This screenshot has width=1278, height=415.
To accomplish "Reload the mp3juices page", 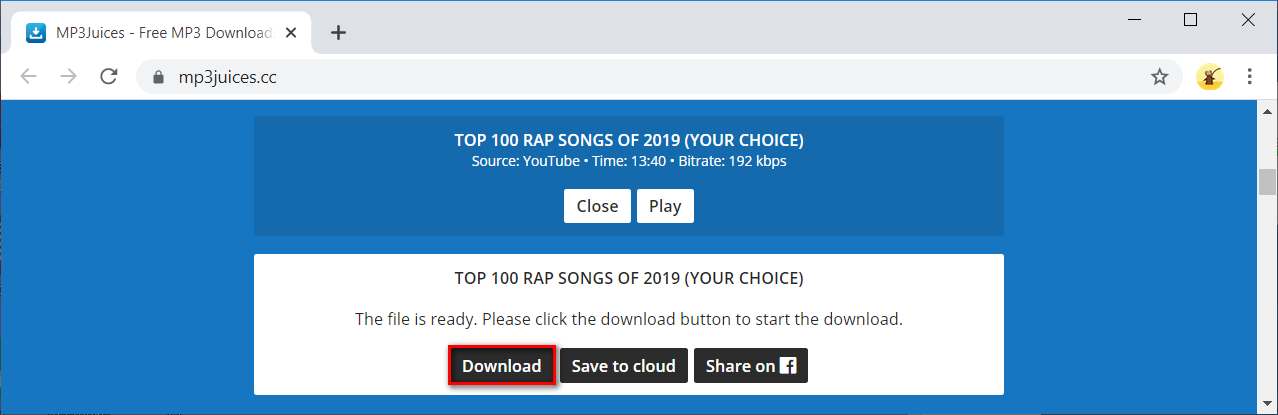I will pyautogui.click(x=109, y=77).
